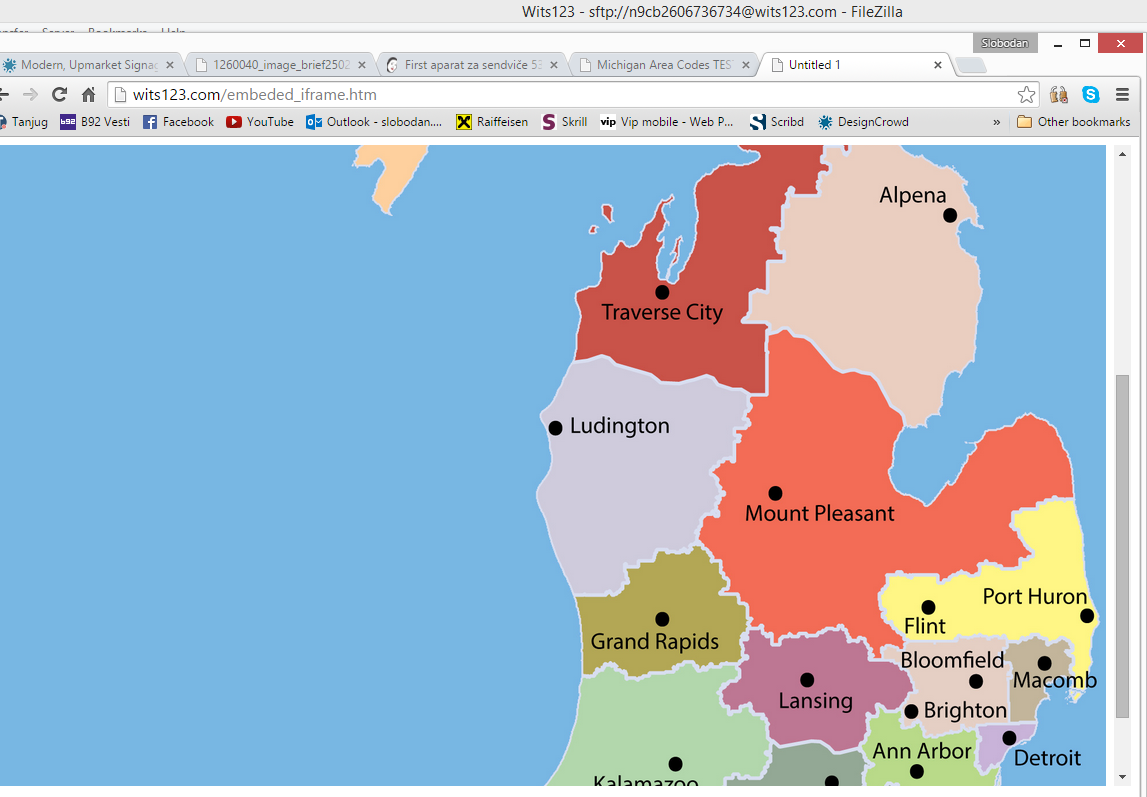Click the Kalamazoo city dot

675,764
